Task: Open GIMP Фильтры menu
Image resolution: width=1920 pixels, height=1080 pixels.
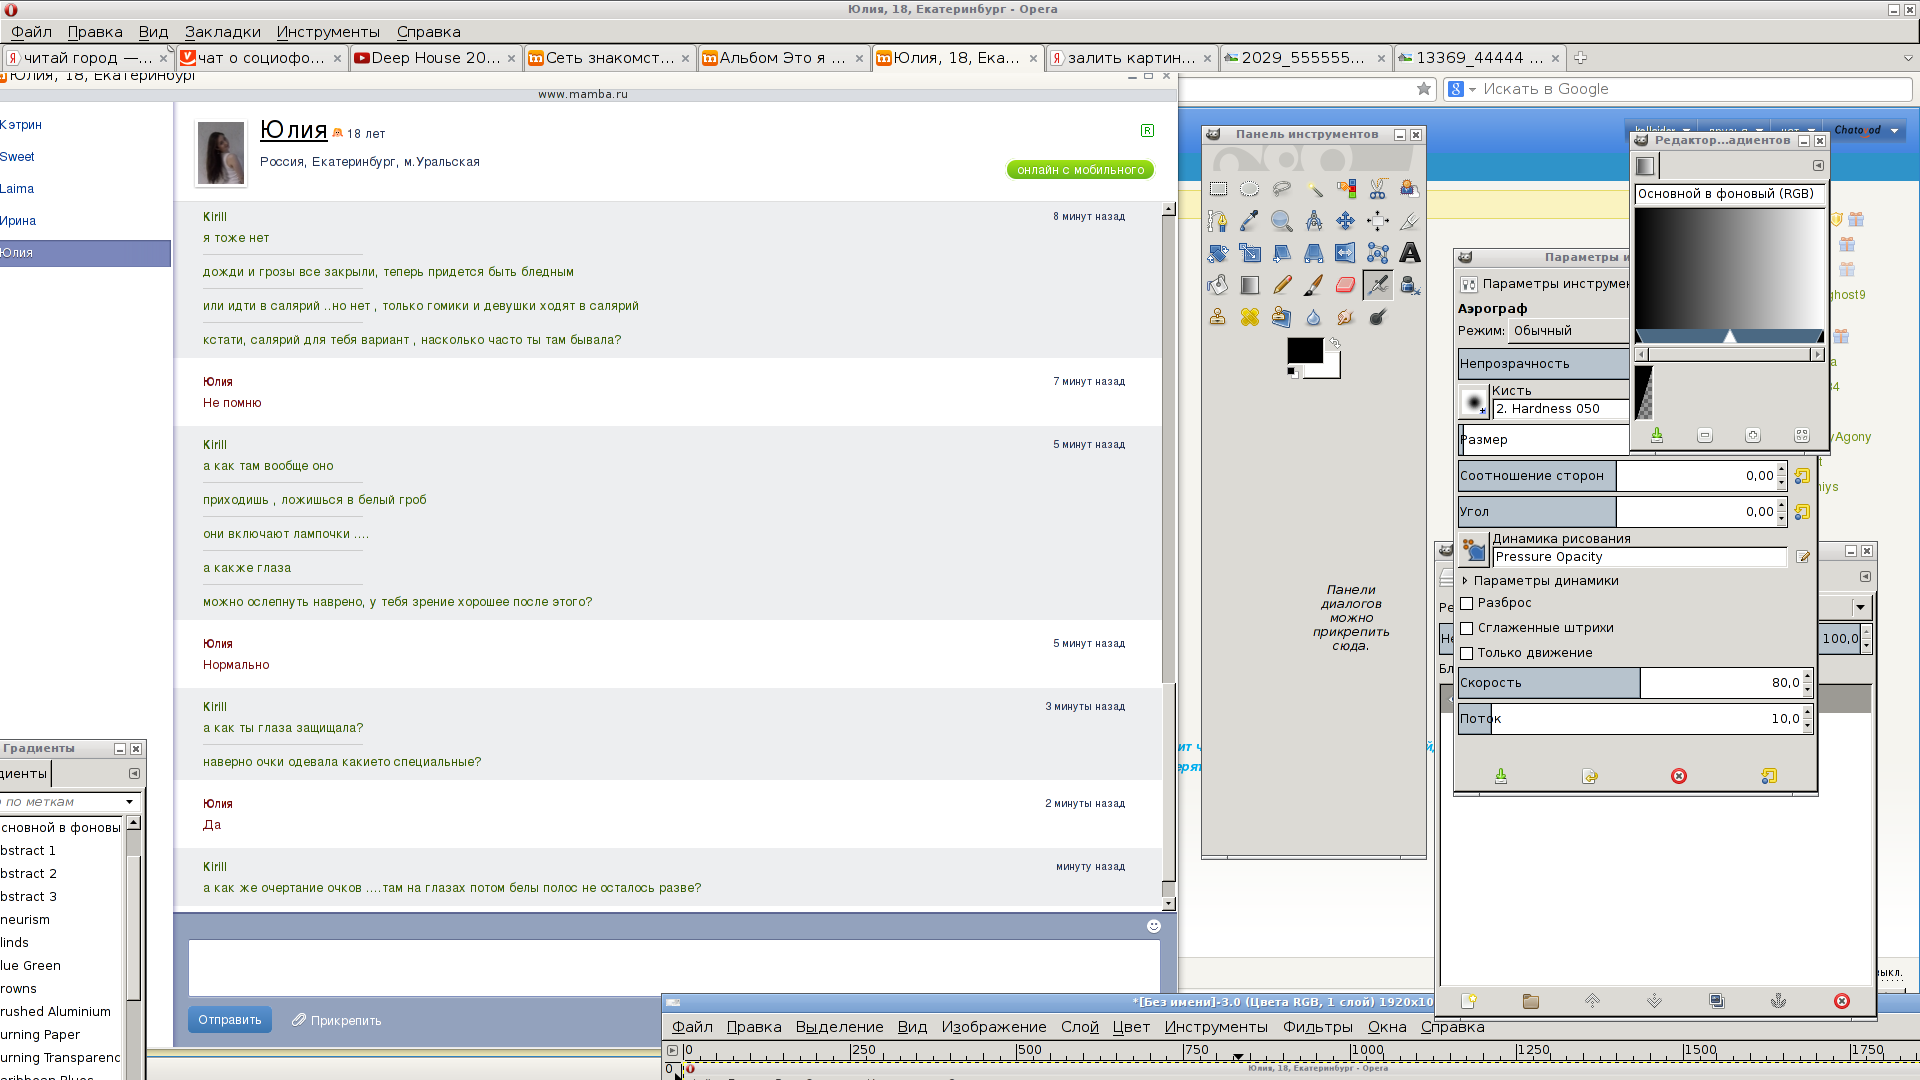Action: point(1317,1027)
